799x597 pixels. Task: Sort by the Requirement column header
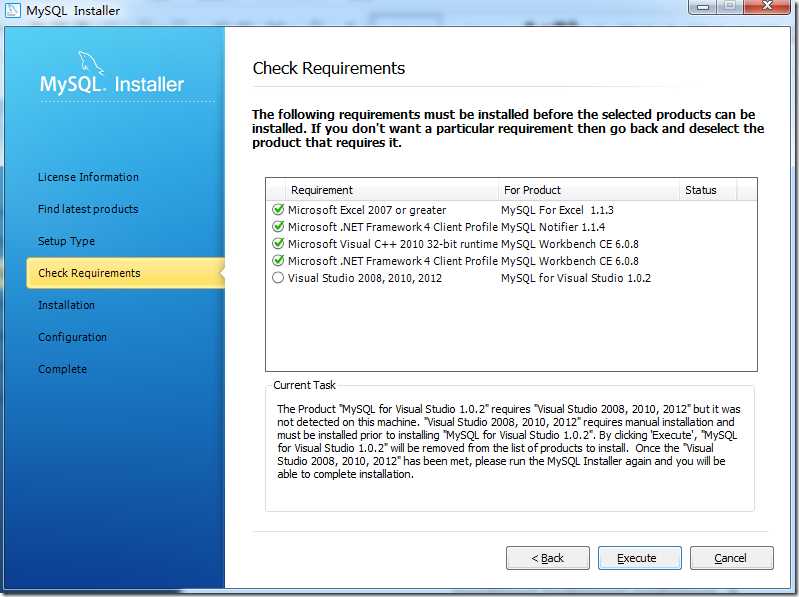click(391, 190)
